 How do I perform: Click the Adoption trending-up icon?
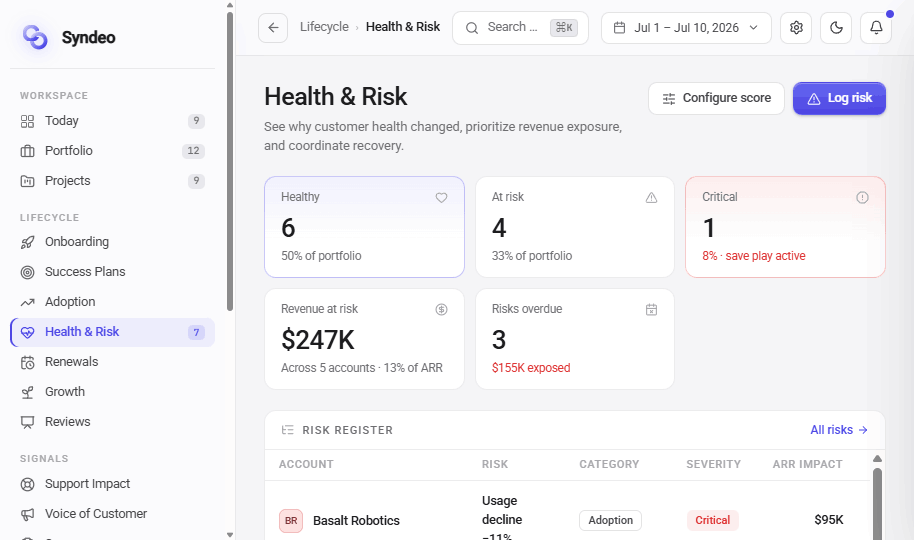pos(27,302)
